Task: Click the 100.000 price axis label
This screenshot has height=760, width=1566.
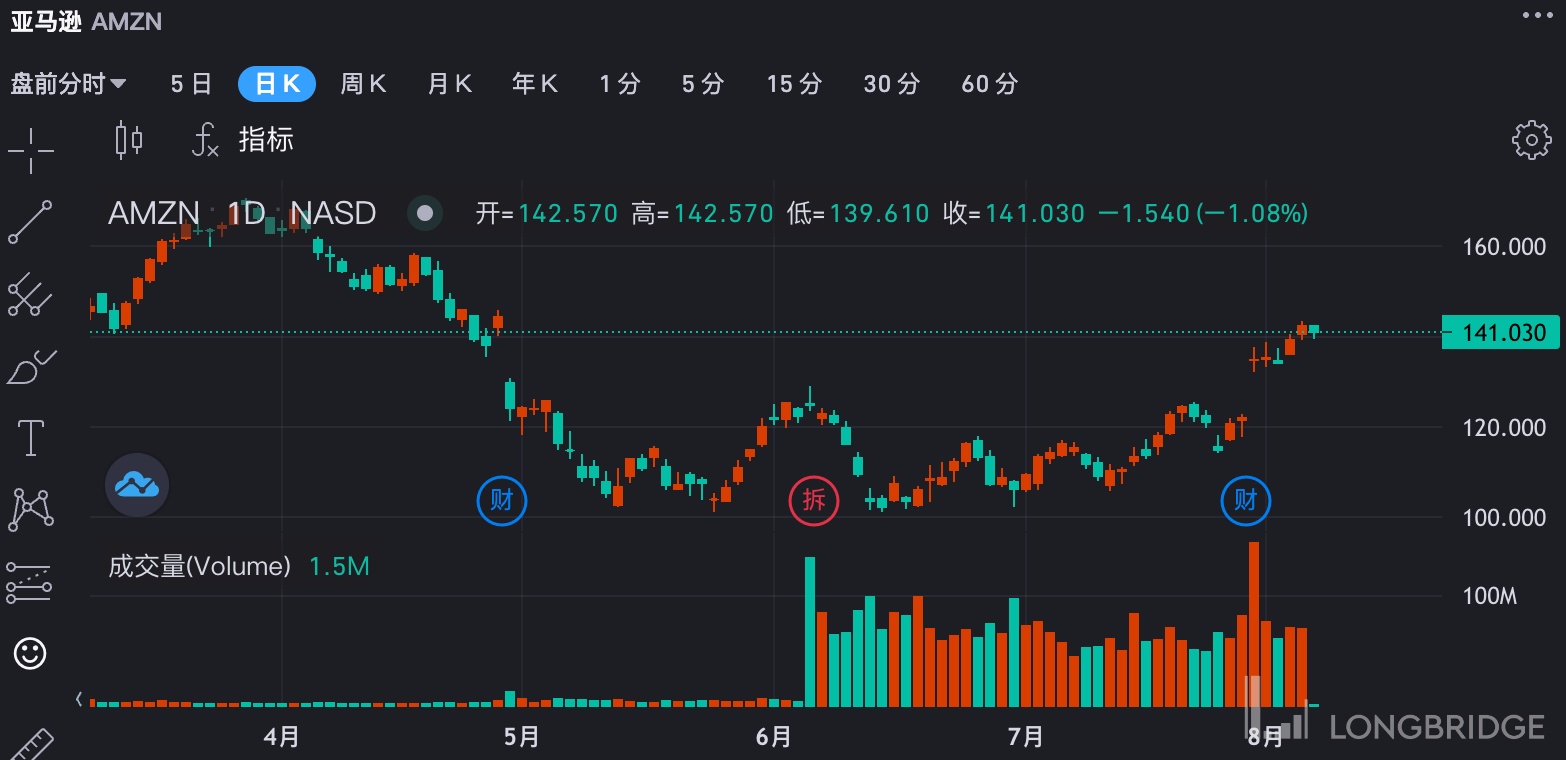Action: pos(1504,517)
